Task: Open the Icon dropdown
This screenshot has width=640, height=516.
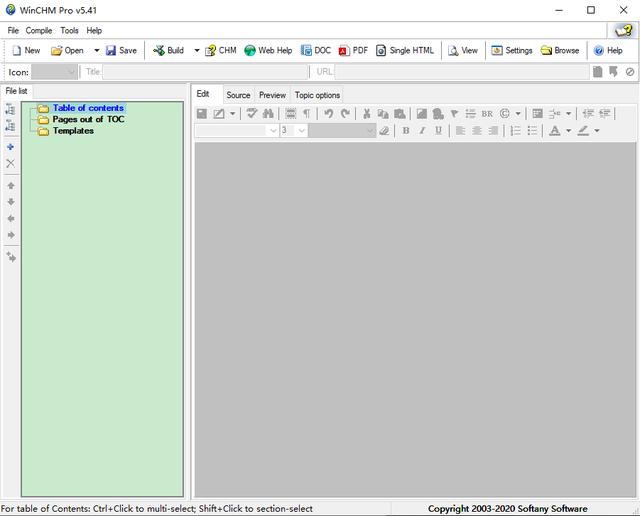Action: 54,72
